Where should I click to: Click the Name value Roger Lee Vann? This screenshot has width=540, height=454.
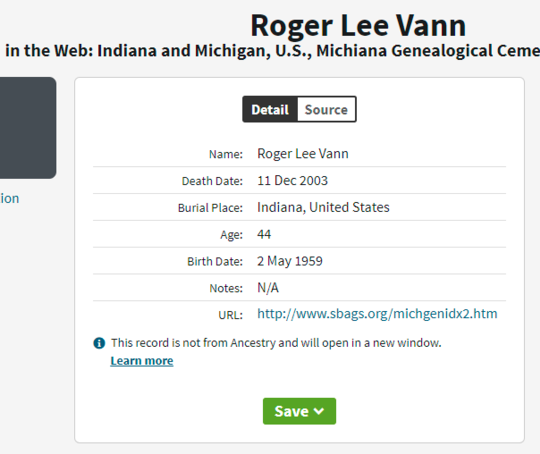point(303,154)
